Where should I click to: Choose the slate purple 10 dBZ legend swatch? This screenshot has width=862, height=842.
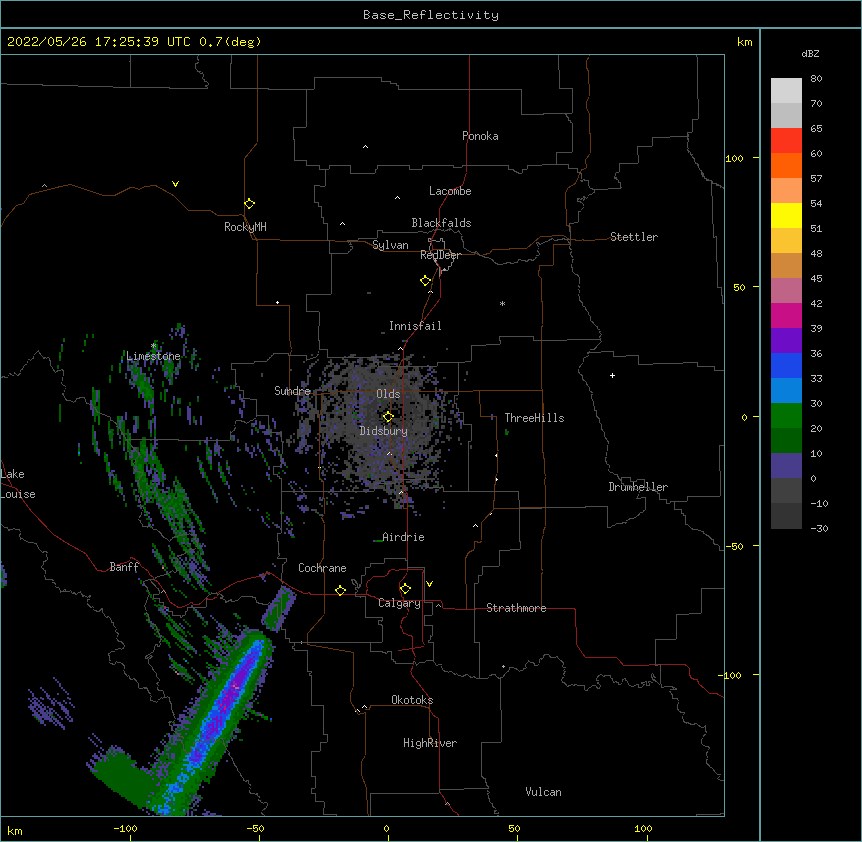(786, 466)
